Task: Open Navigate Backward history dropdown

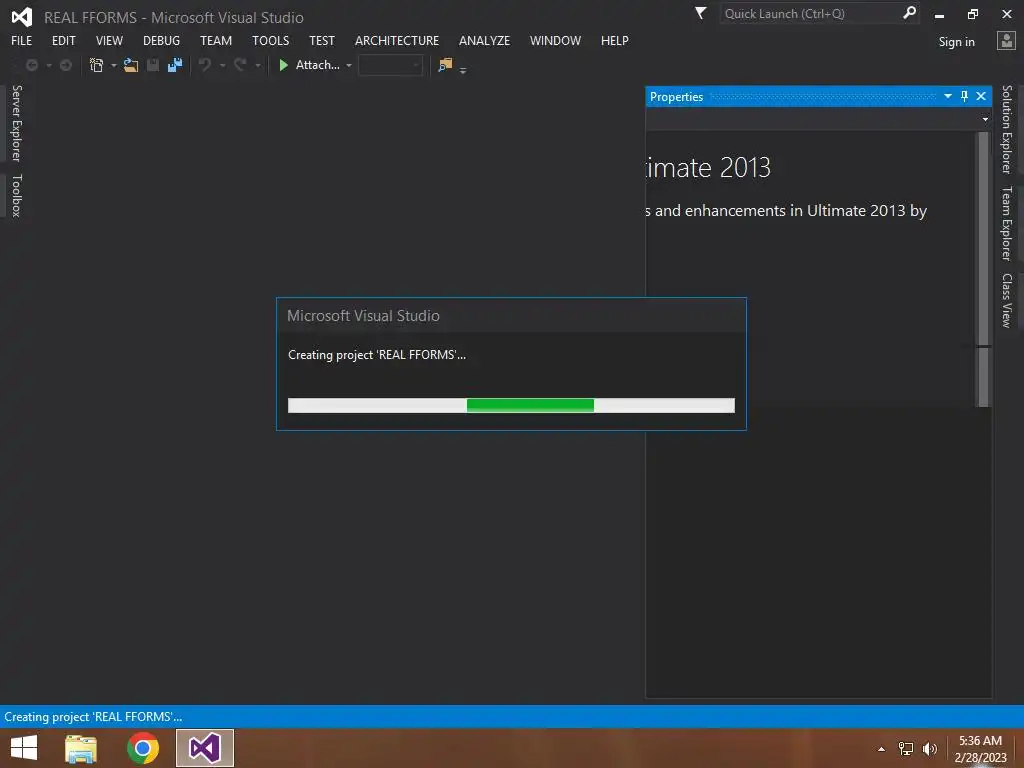Action: point(49,66)
